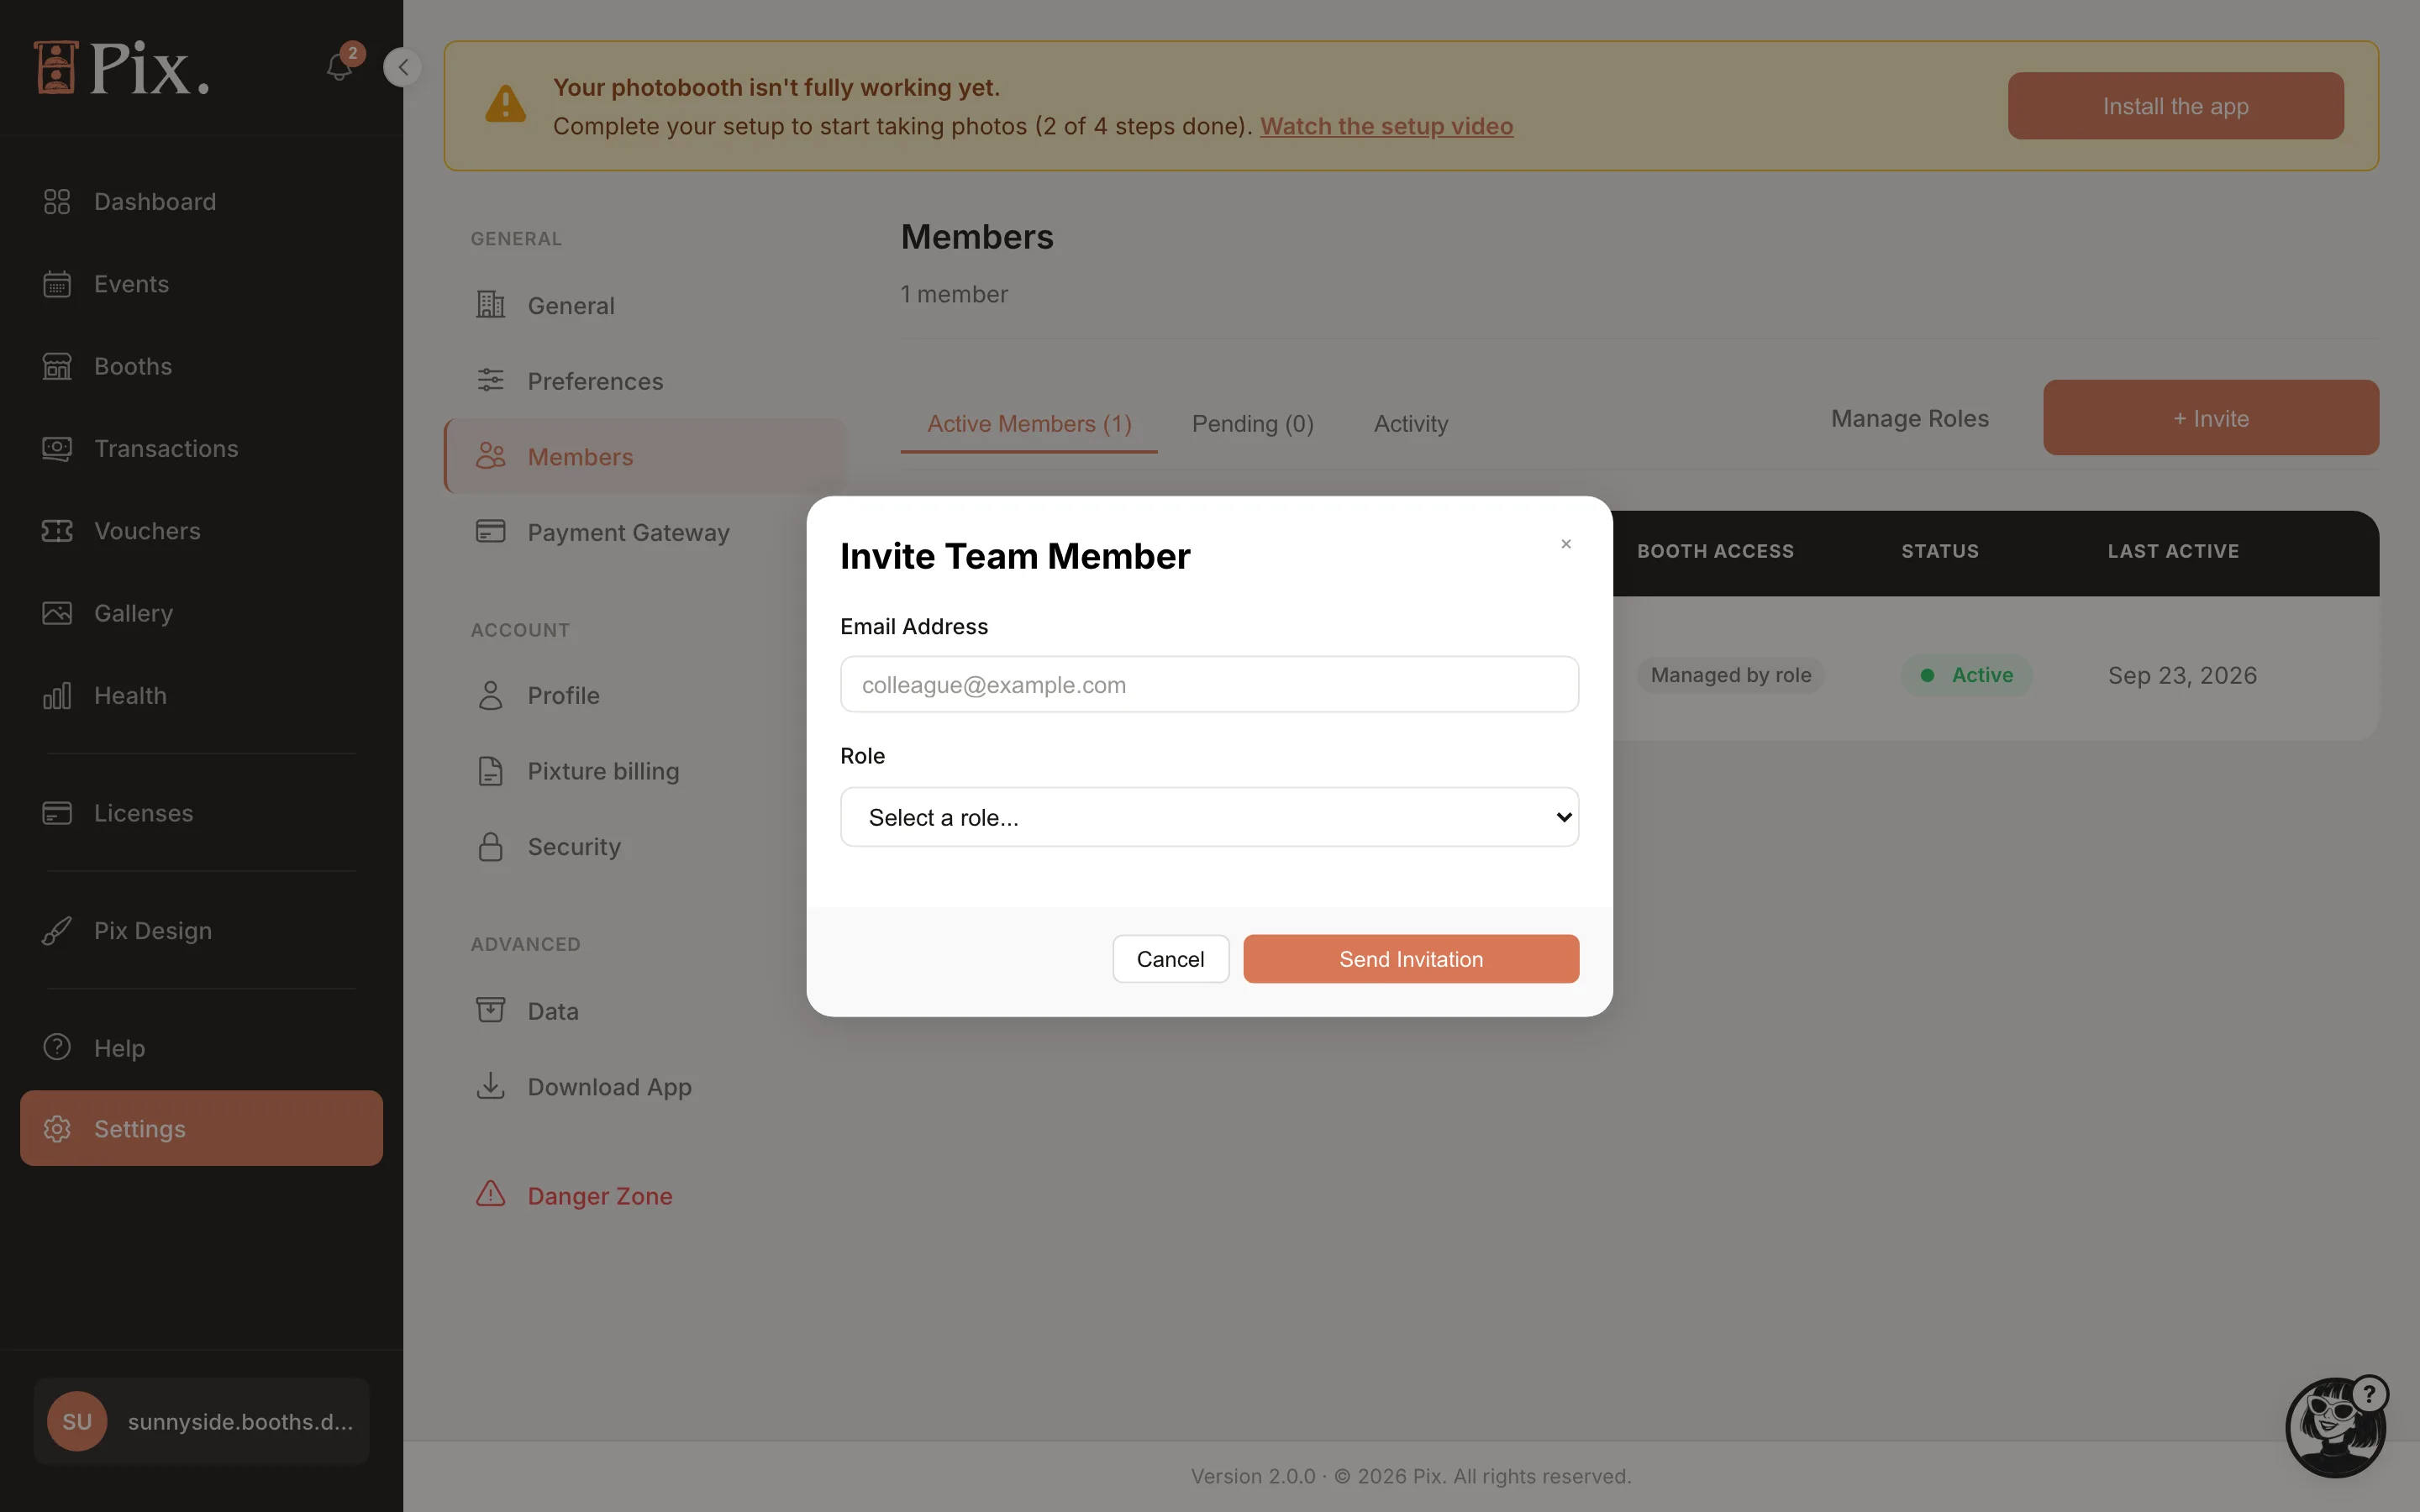The image size is (2420, 1512).
Task: Open the Select a role dropdown
Action: pyautogui.click(x=1209, y=817)
